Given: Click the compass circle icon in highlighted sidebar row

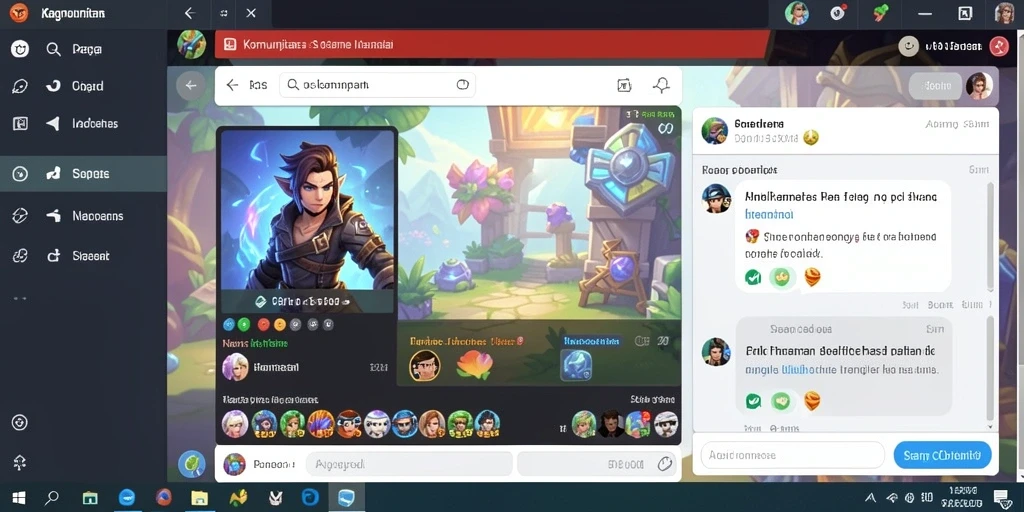Looking at the screenshot, I should pyautogui.click(x=20, y=174).
